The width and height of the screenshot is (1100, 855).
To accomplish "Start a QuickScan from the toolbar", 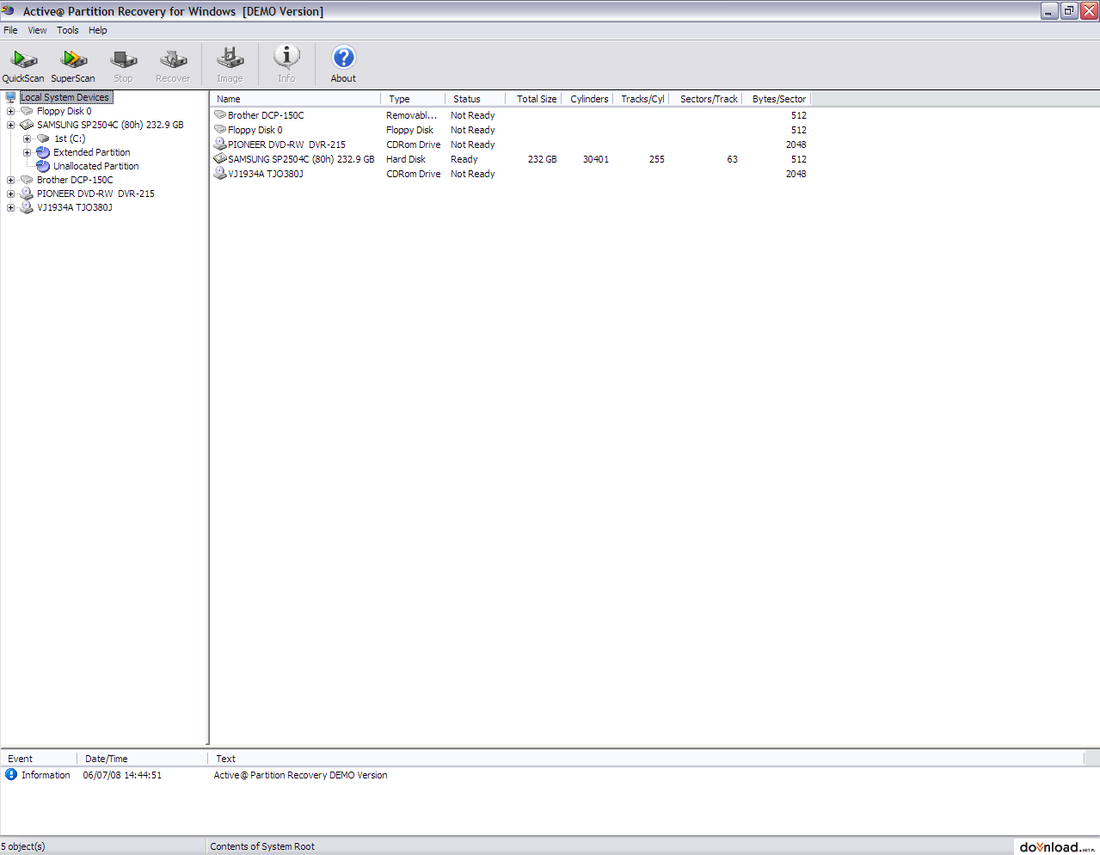I will (x=23, y=65).
